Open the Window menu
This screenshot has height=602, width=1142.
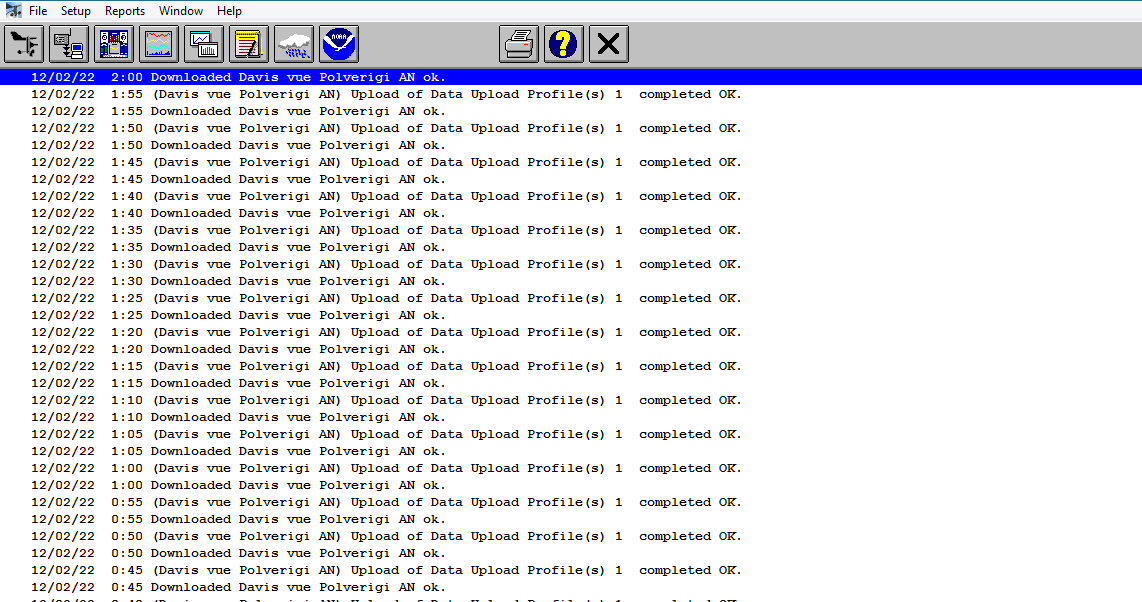181,11
